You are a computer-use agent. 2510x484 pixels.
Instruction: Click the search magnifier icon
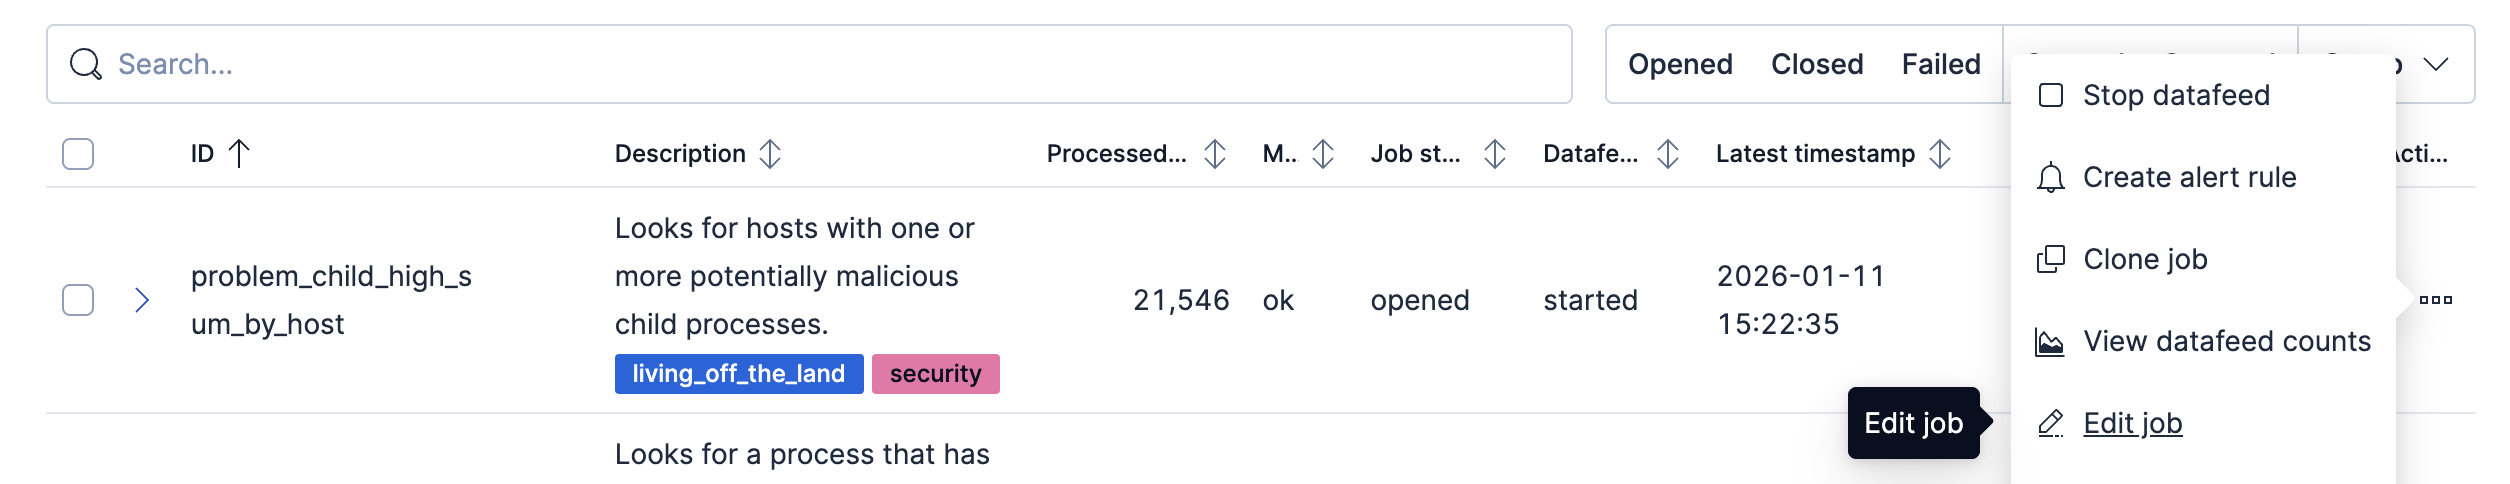click(x=86, y=64)
